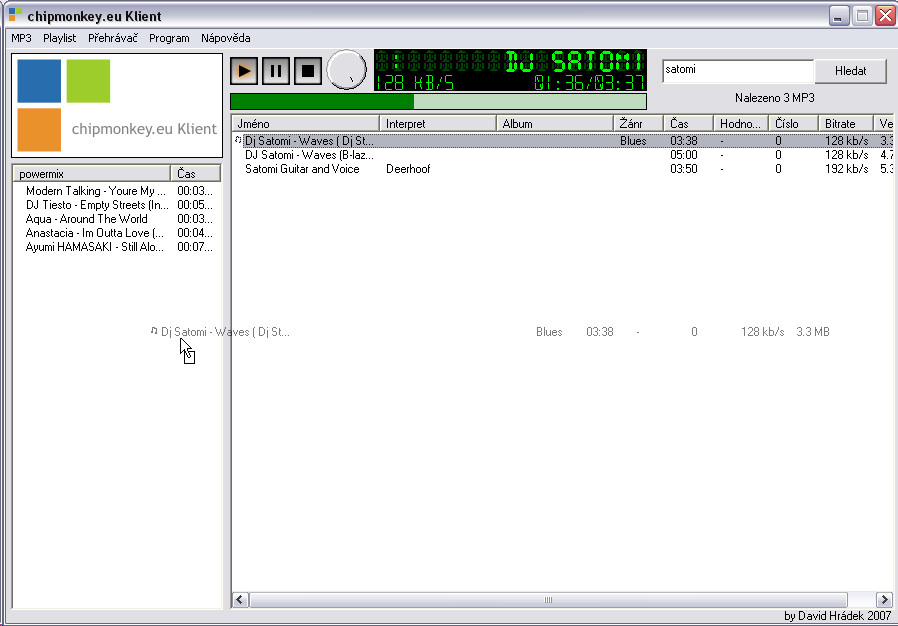Click the Hodno... column header

coord(741,124)
